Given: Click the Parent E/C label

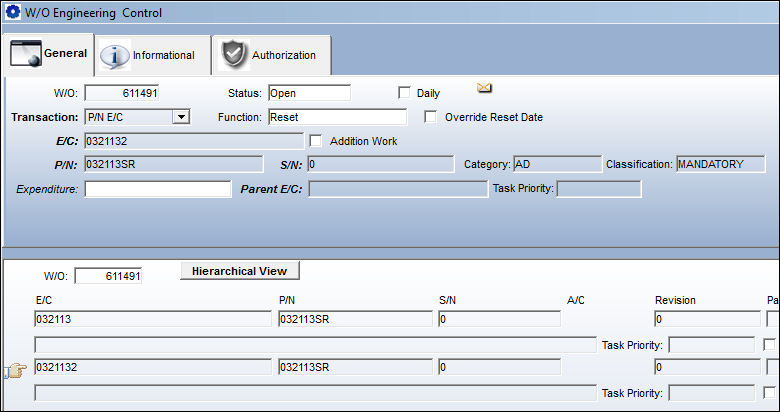Looking at the screenshot, I should [x=271, y=190].
